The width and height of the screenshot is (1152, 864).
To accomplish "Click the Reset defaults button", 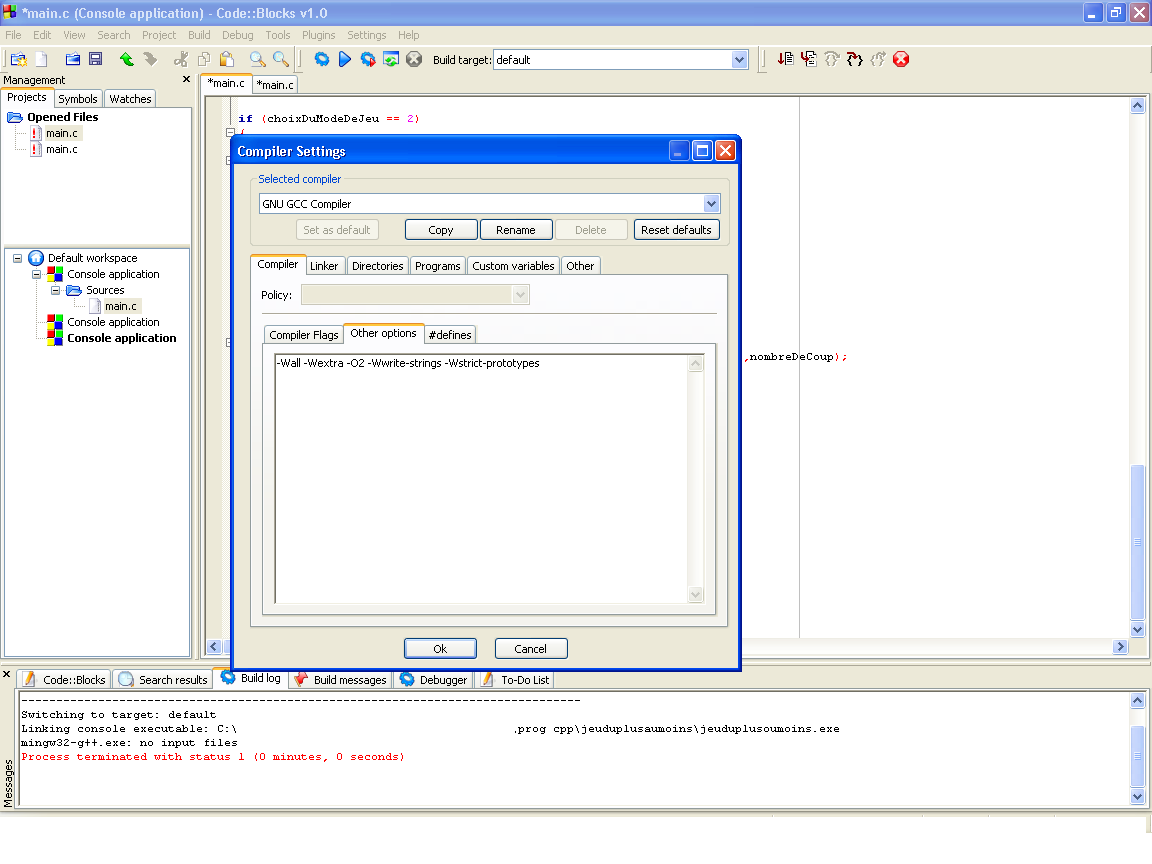I will tap(676, 229).
